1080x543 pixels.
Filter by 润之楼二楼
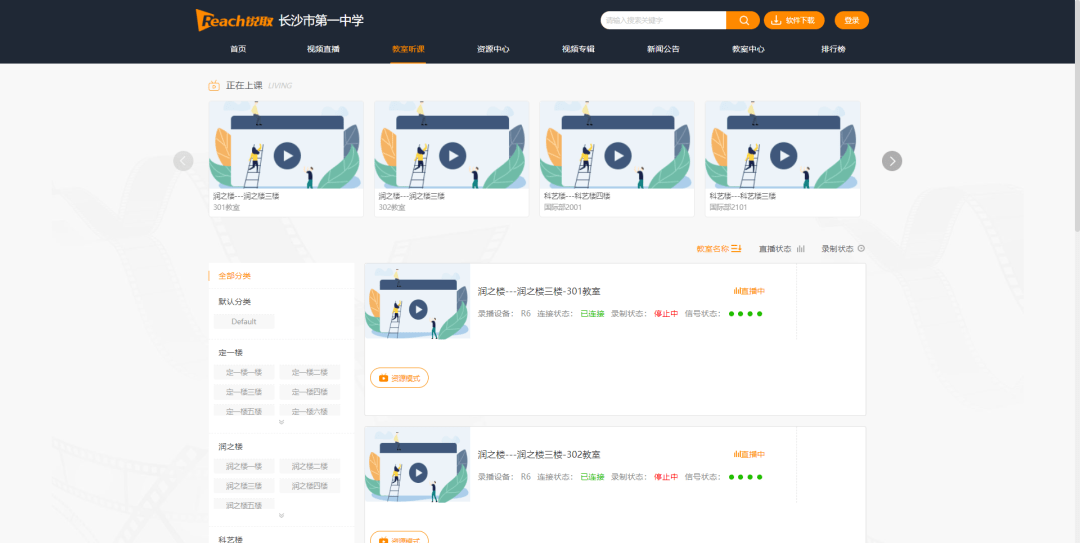tap(310, 466)
